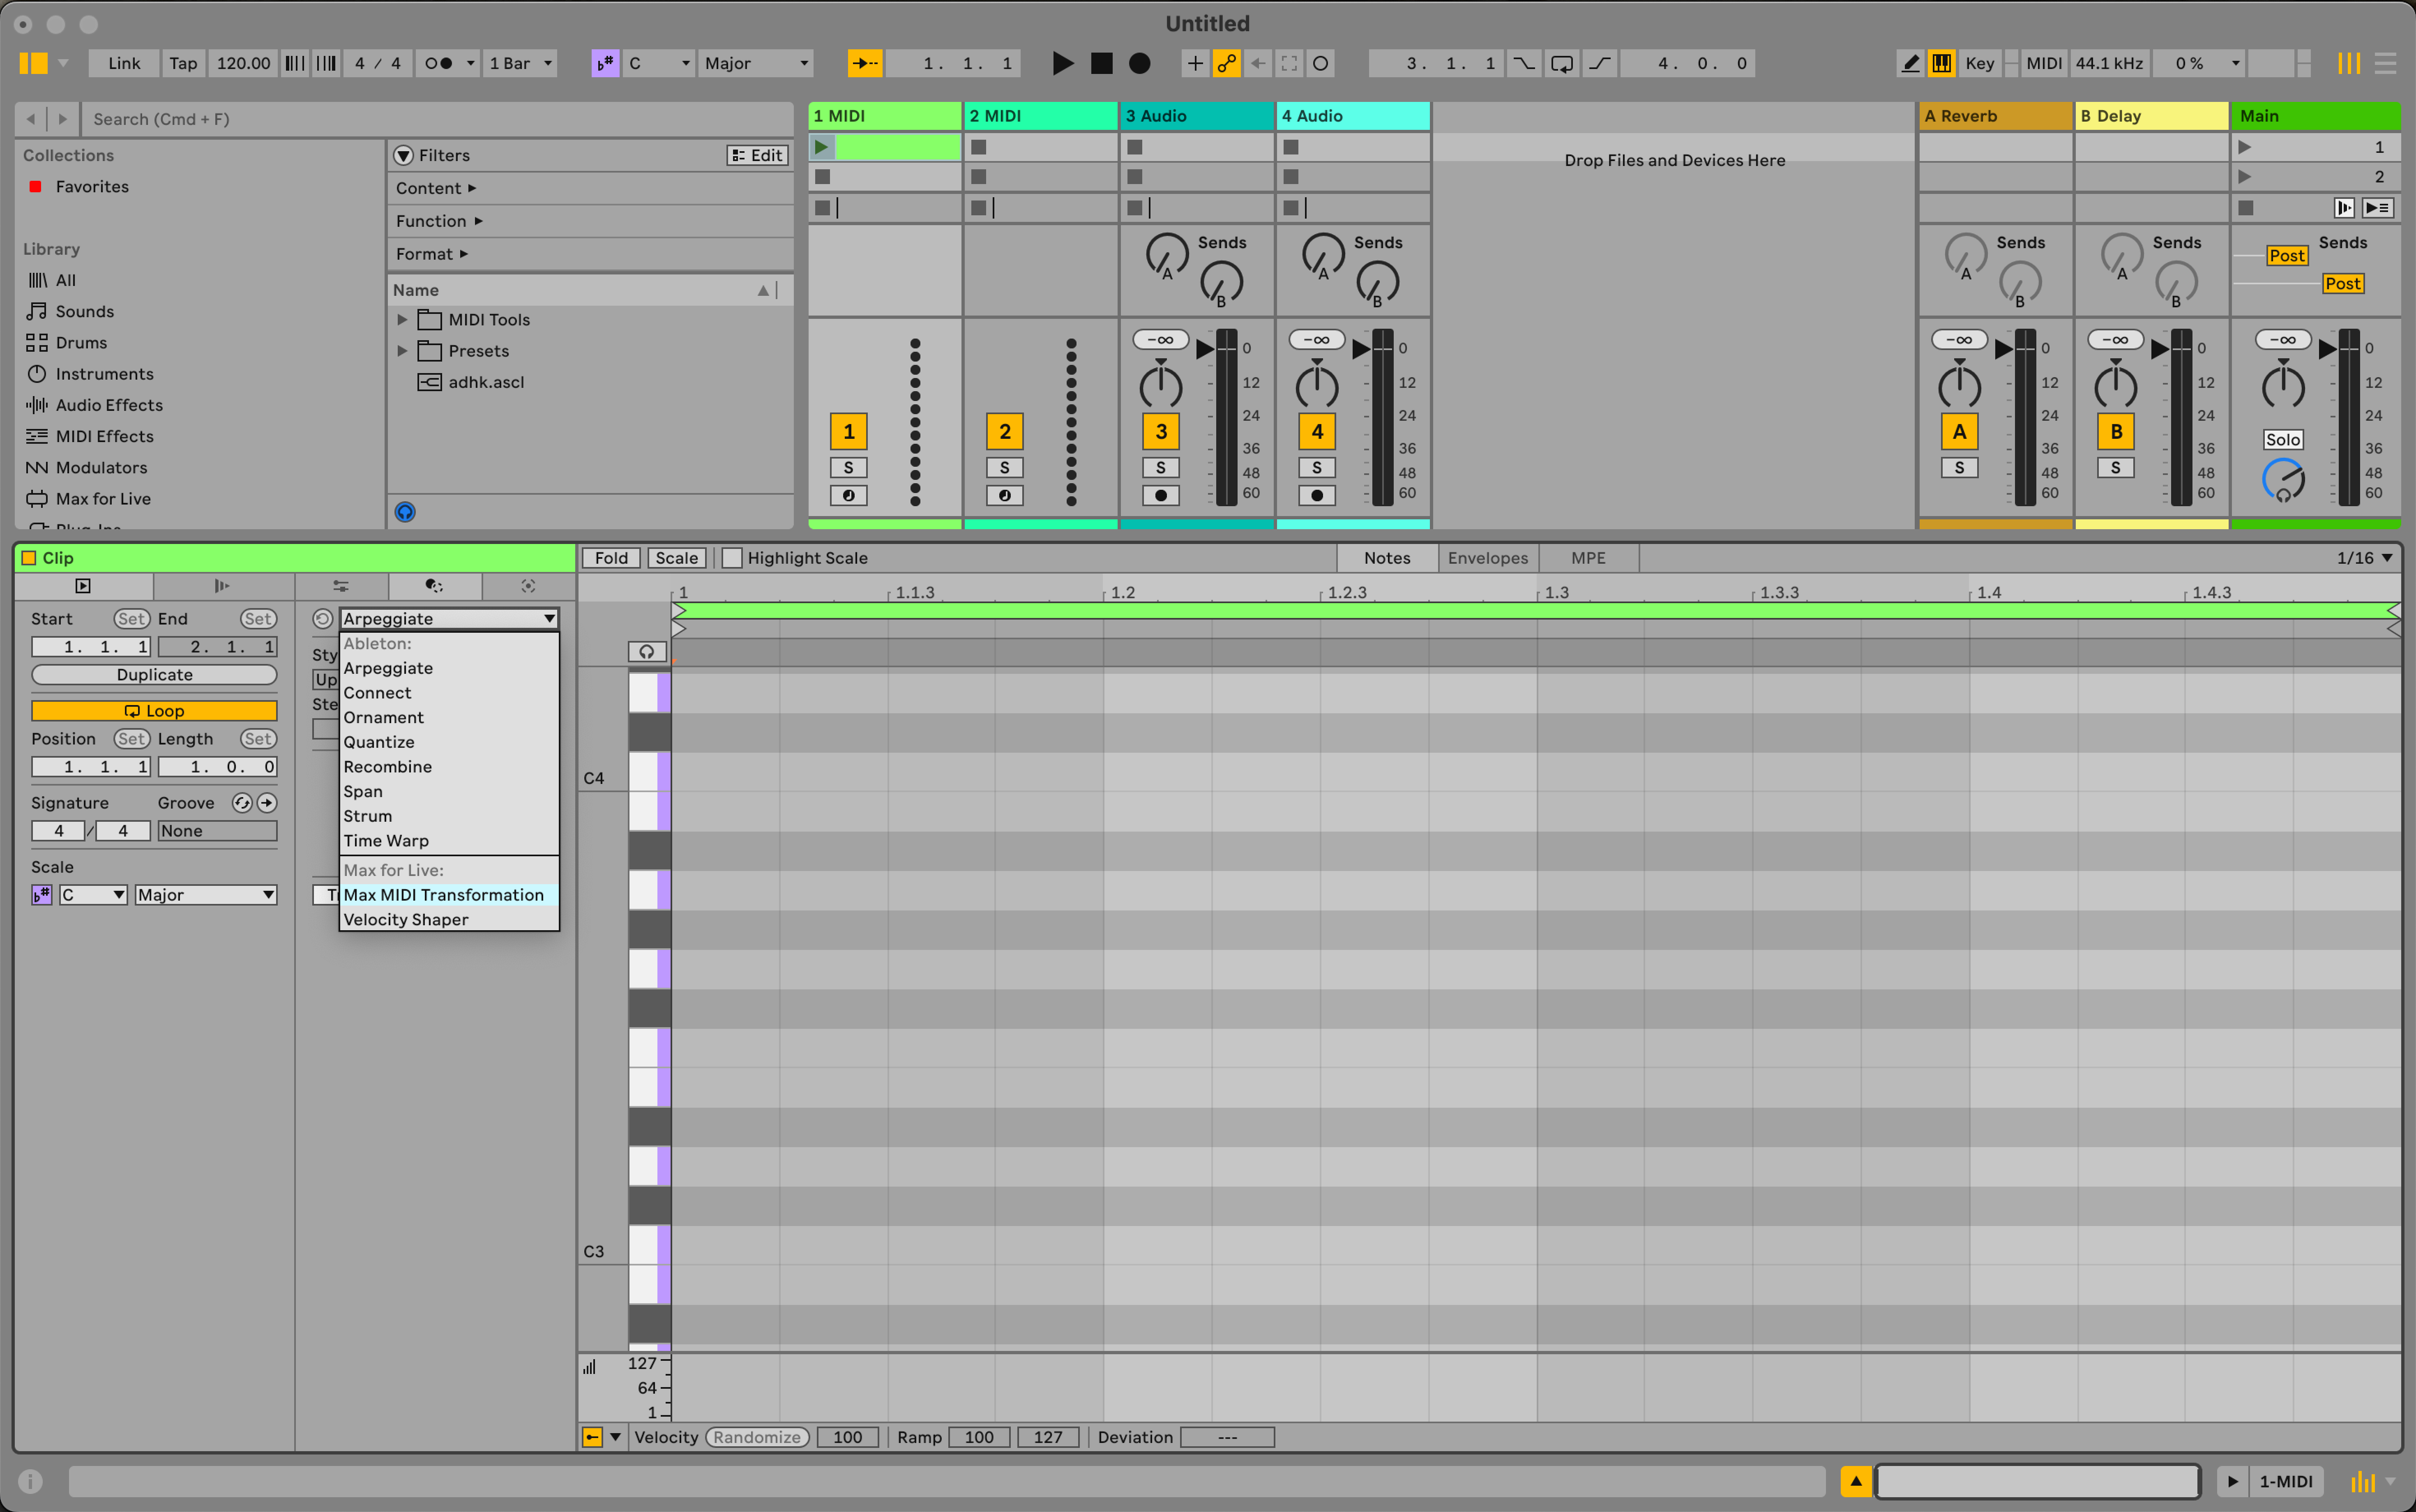Click the Re-enable Automation arrow icon

(x=1258, y=63)
